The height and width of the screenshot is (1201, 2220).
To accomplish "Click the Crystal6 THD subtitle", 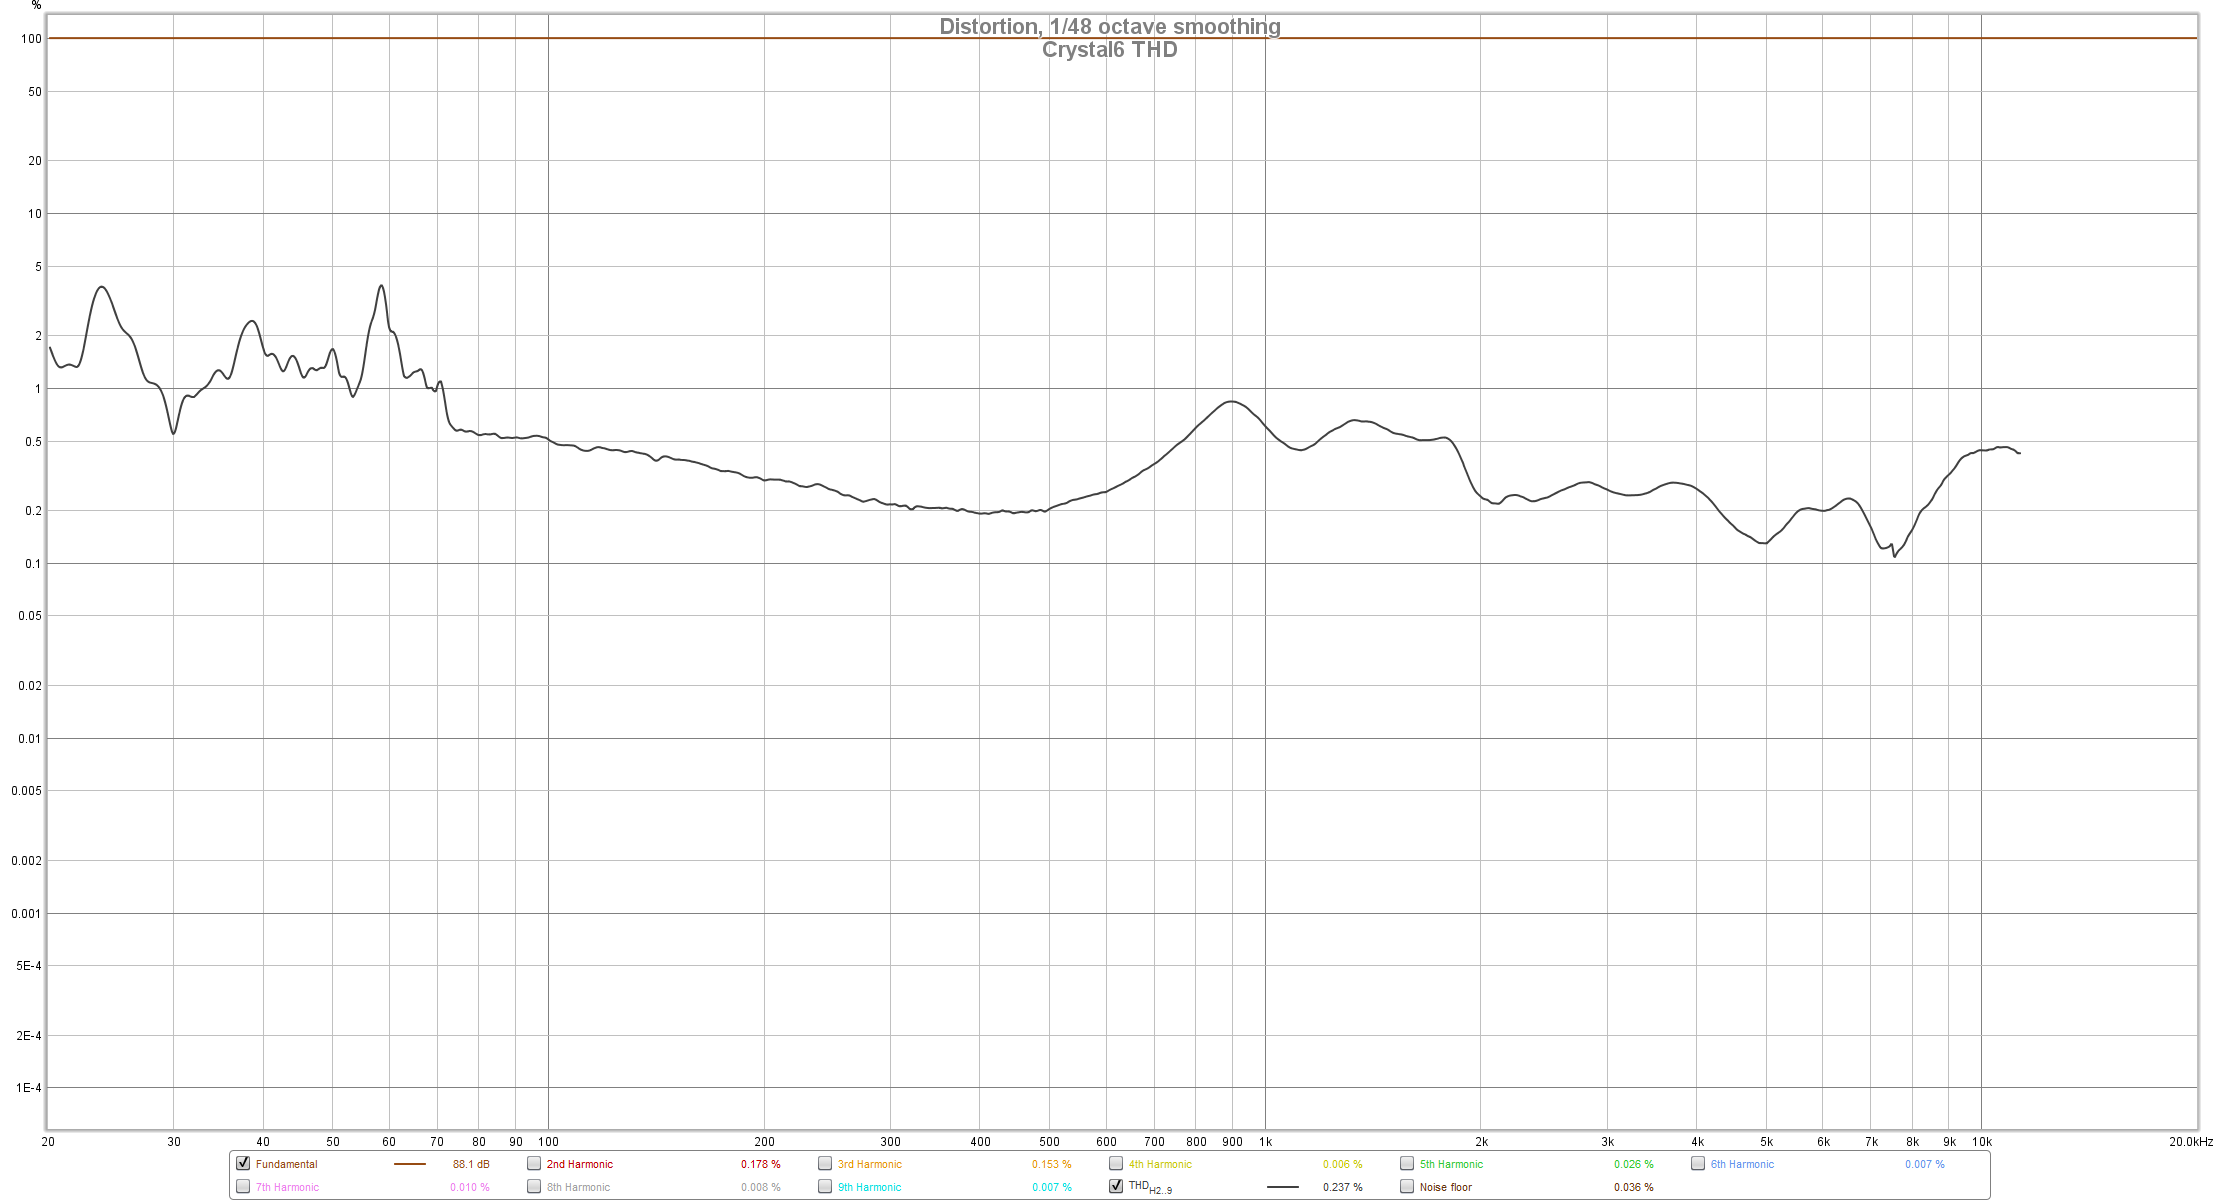I will (x=1109, y=50).
